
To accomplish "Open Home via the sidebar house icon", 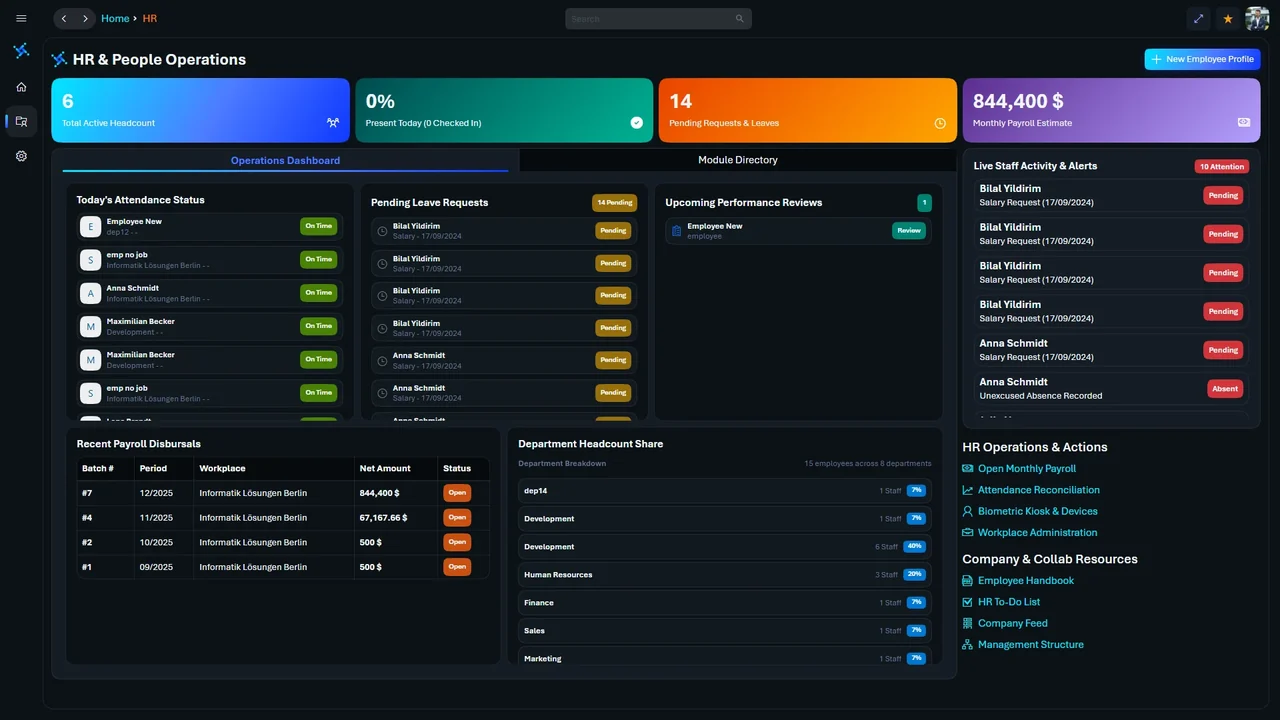I will click(21, 87).
